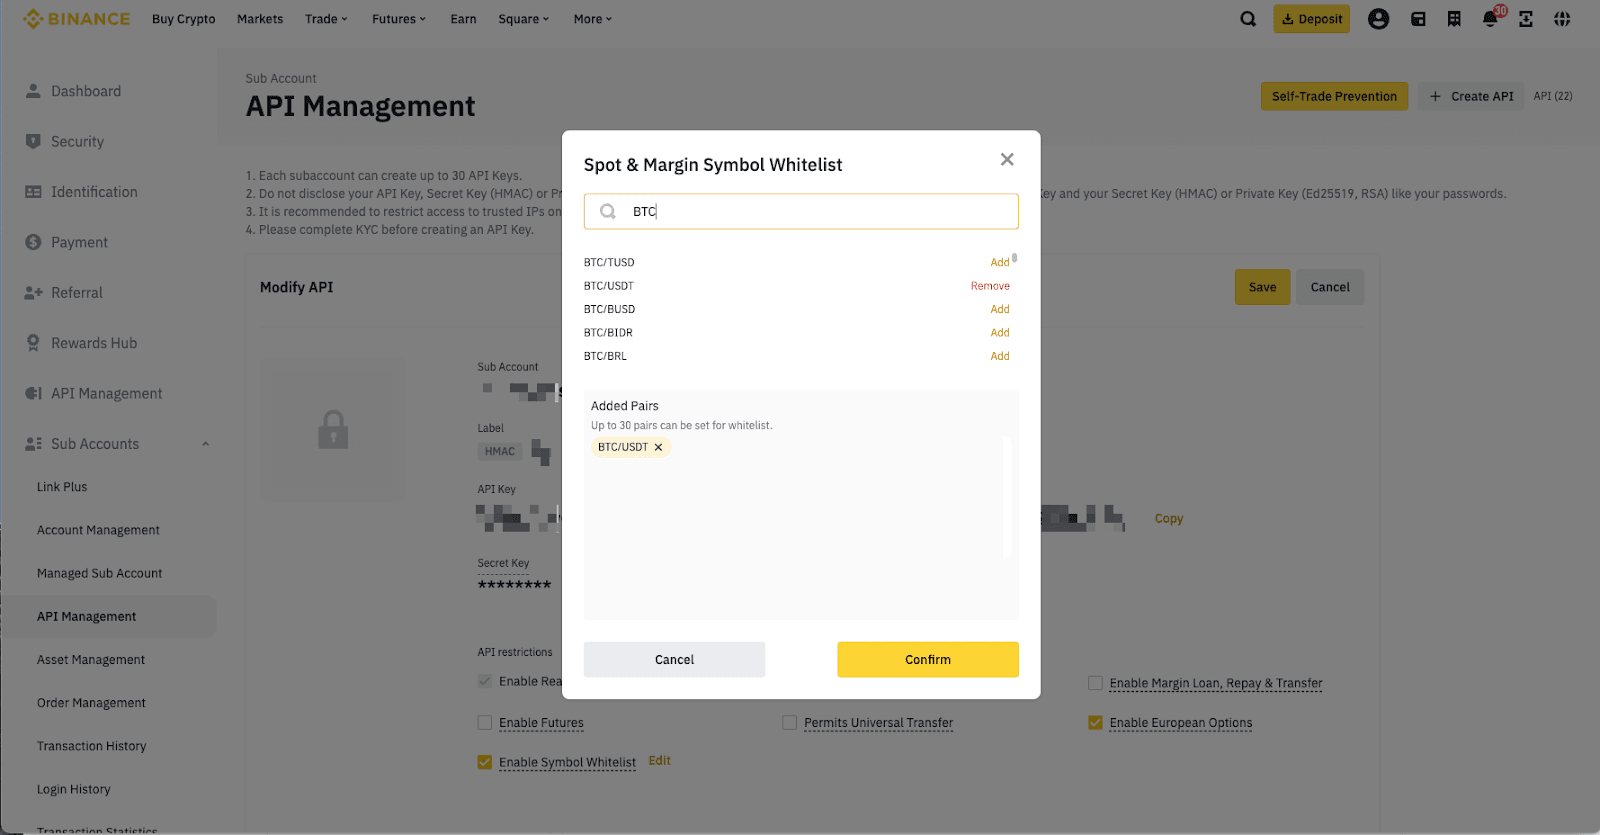Click the search icon in whitelist dialog

coord(607,211)
